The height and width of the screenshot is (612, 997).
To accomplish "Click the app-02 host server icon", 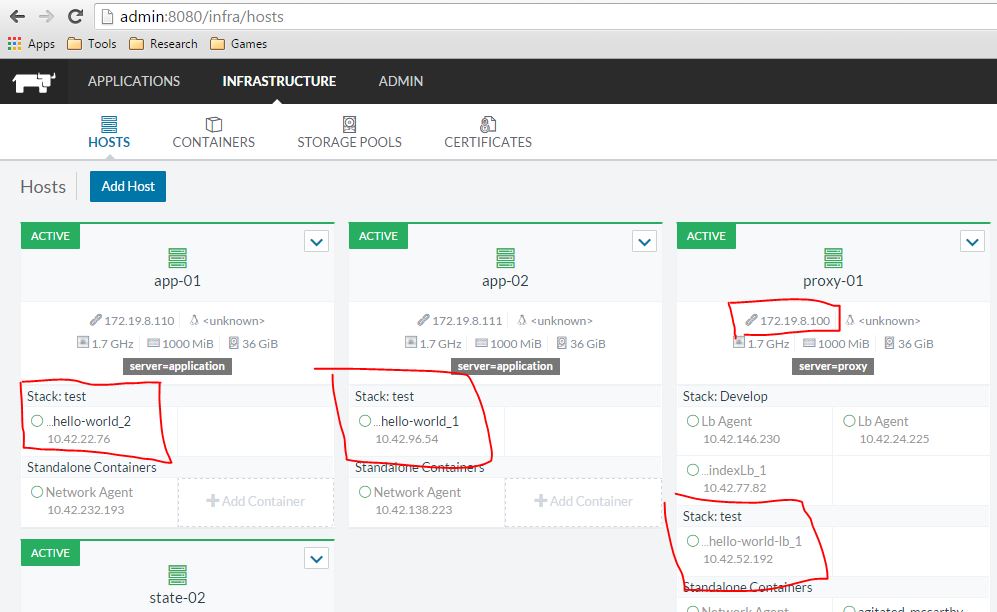I will tap(505, 258).
